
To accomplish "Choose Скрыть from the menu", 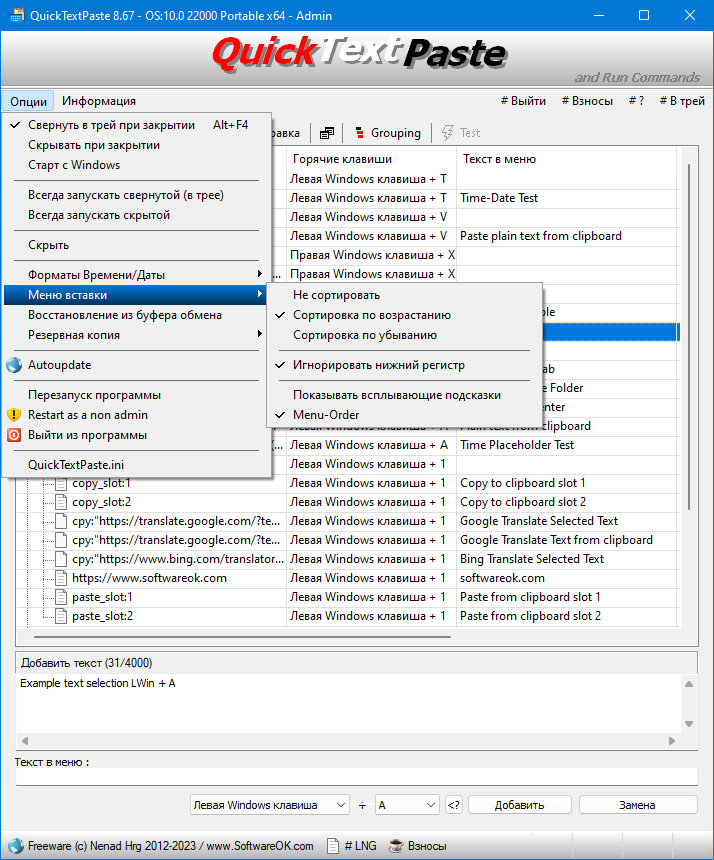I will pos(137,245).
